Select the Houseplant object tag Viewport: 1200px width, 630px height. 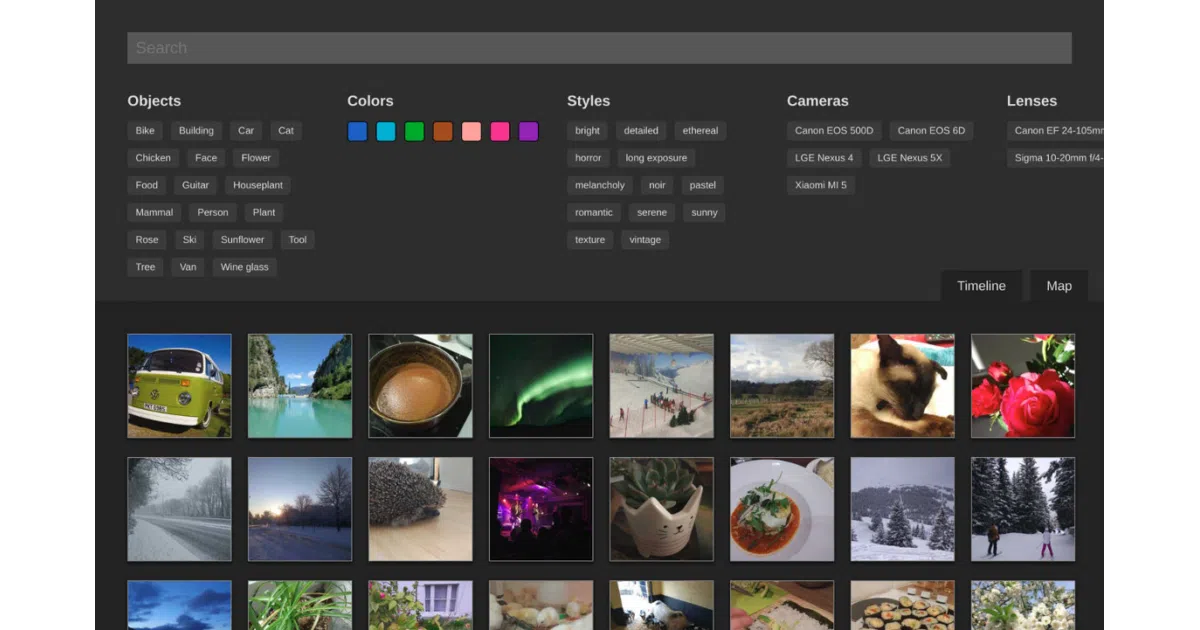[258, 185]
